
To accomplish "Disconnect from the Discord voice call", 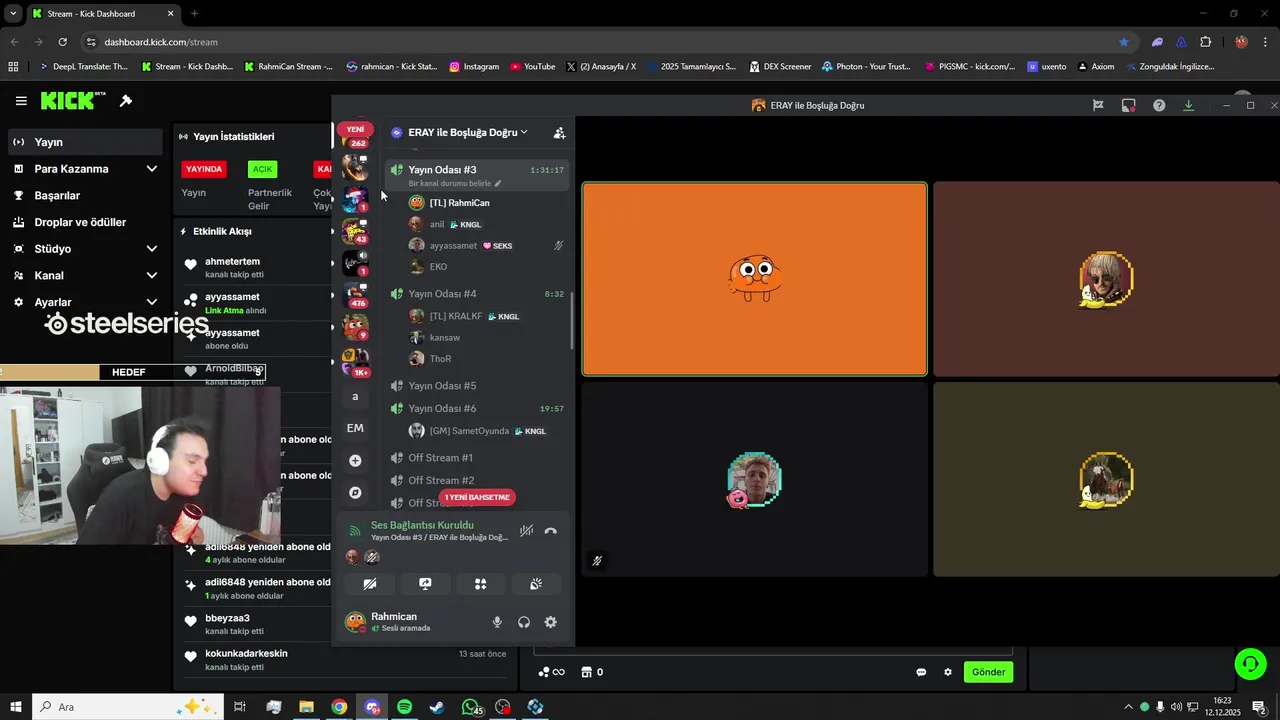I will tap(550, 531).
